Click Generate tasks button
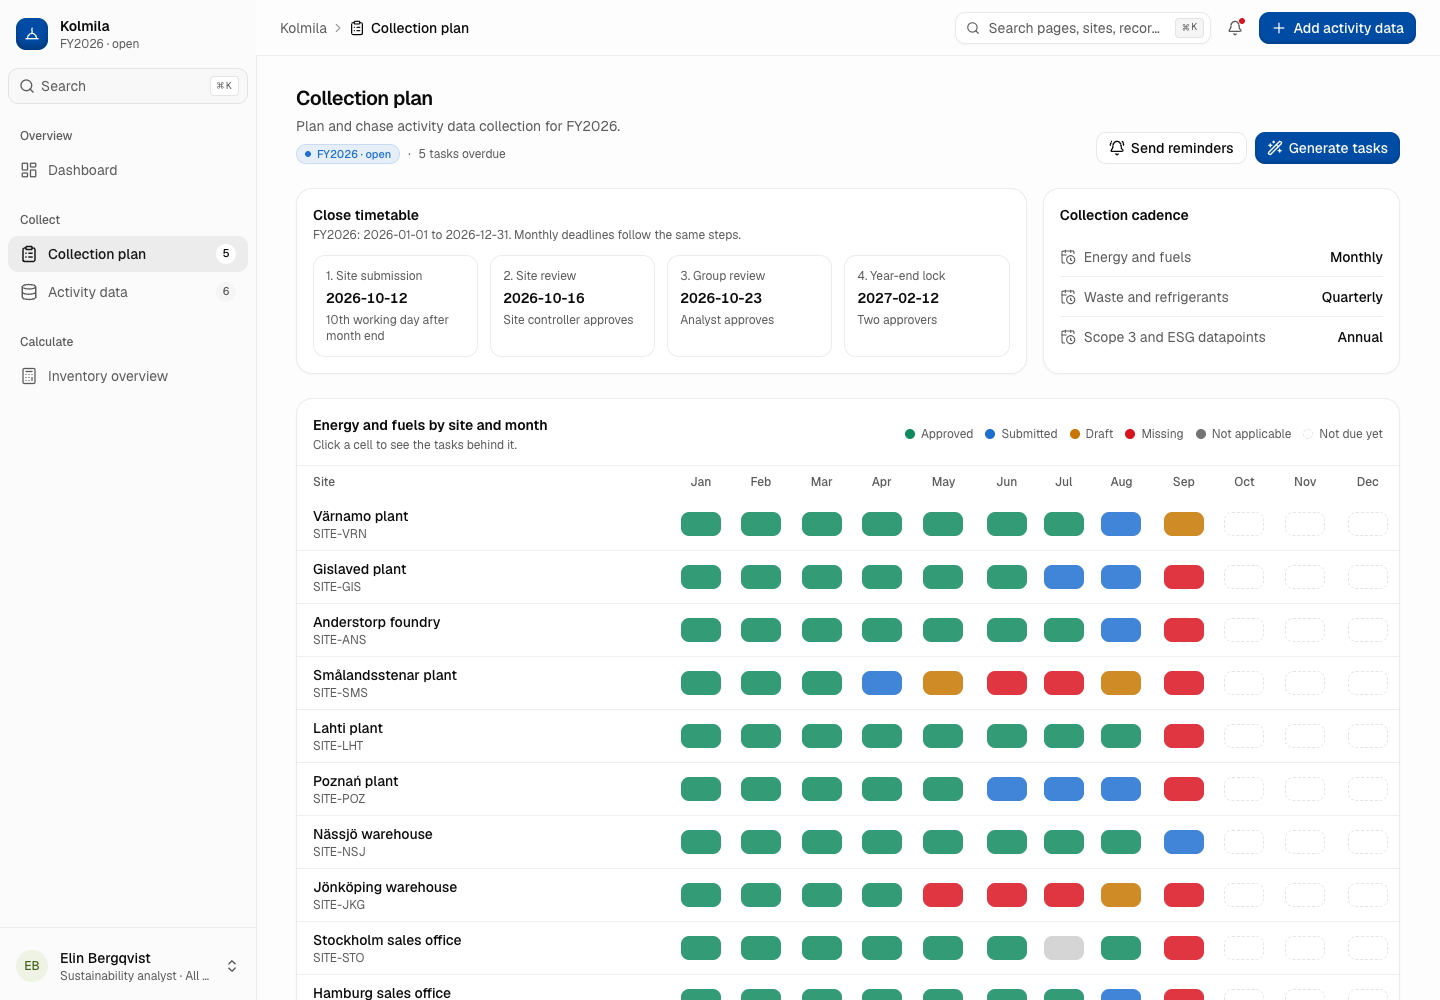Screen dimensions: 1440x1000 click(1327, 148)
